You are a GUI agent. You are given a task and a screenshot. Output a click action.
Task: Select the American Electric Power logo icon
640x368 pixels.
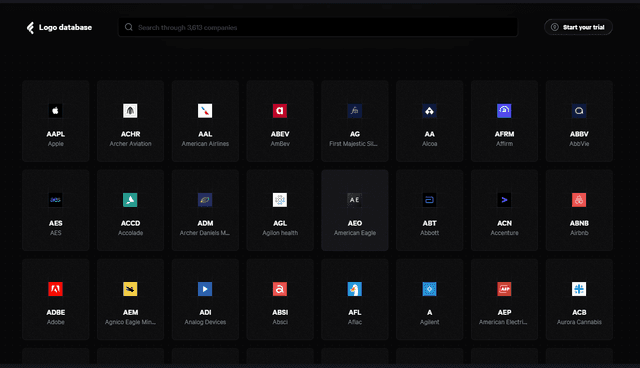pyautogui.click(x=504, y=289)
